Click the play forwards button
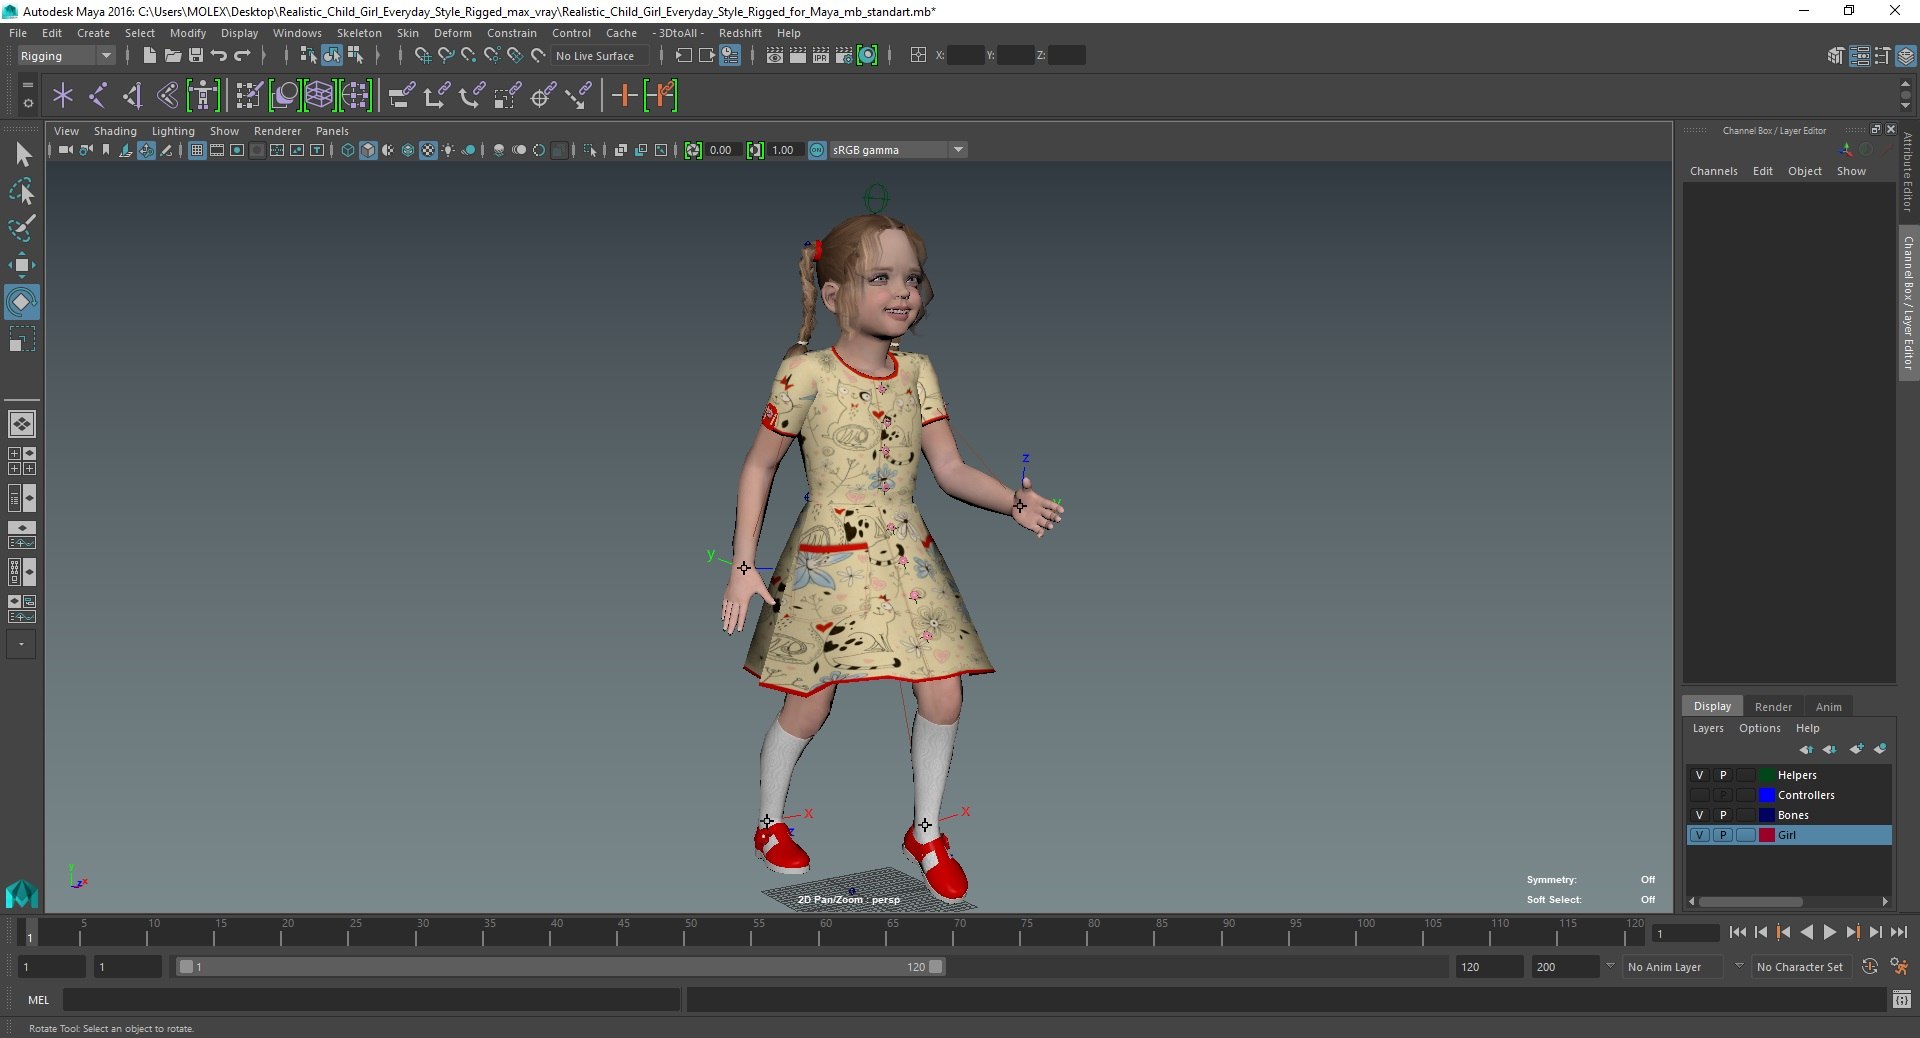The height and width of the screenshot is (1038, 1920). point(1829,932)
